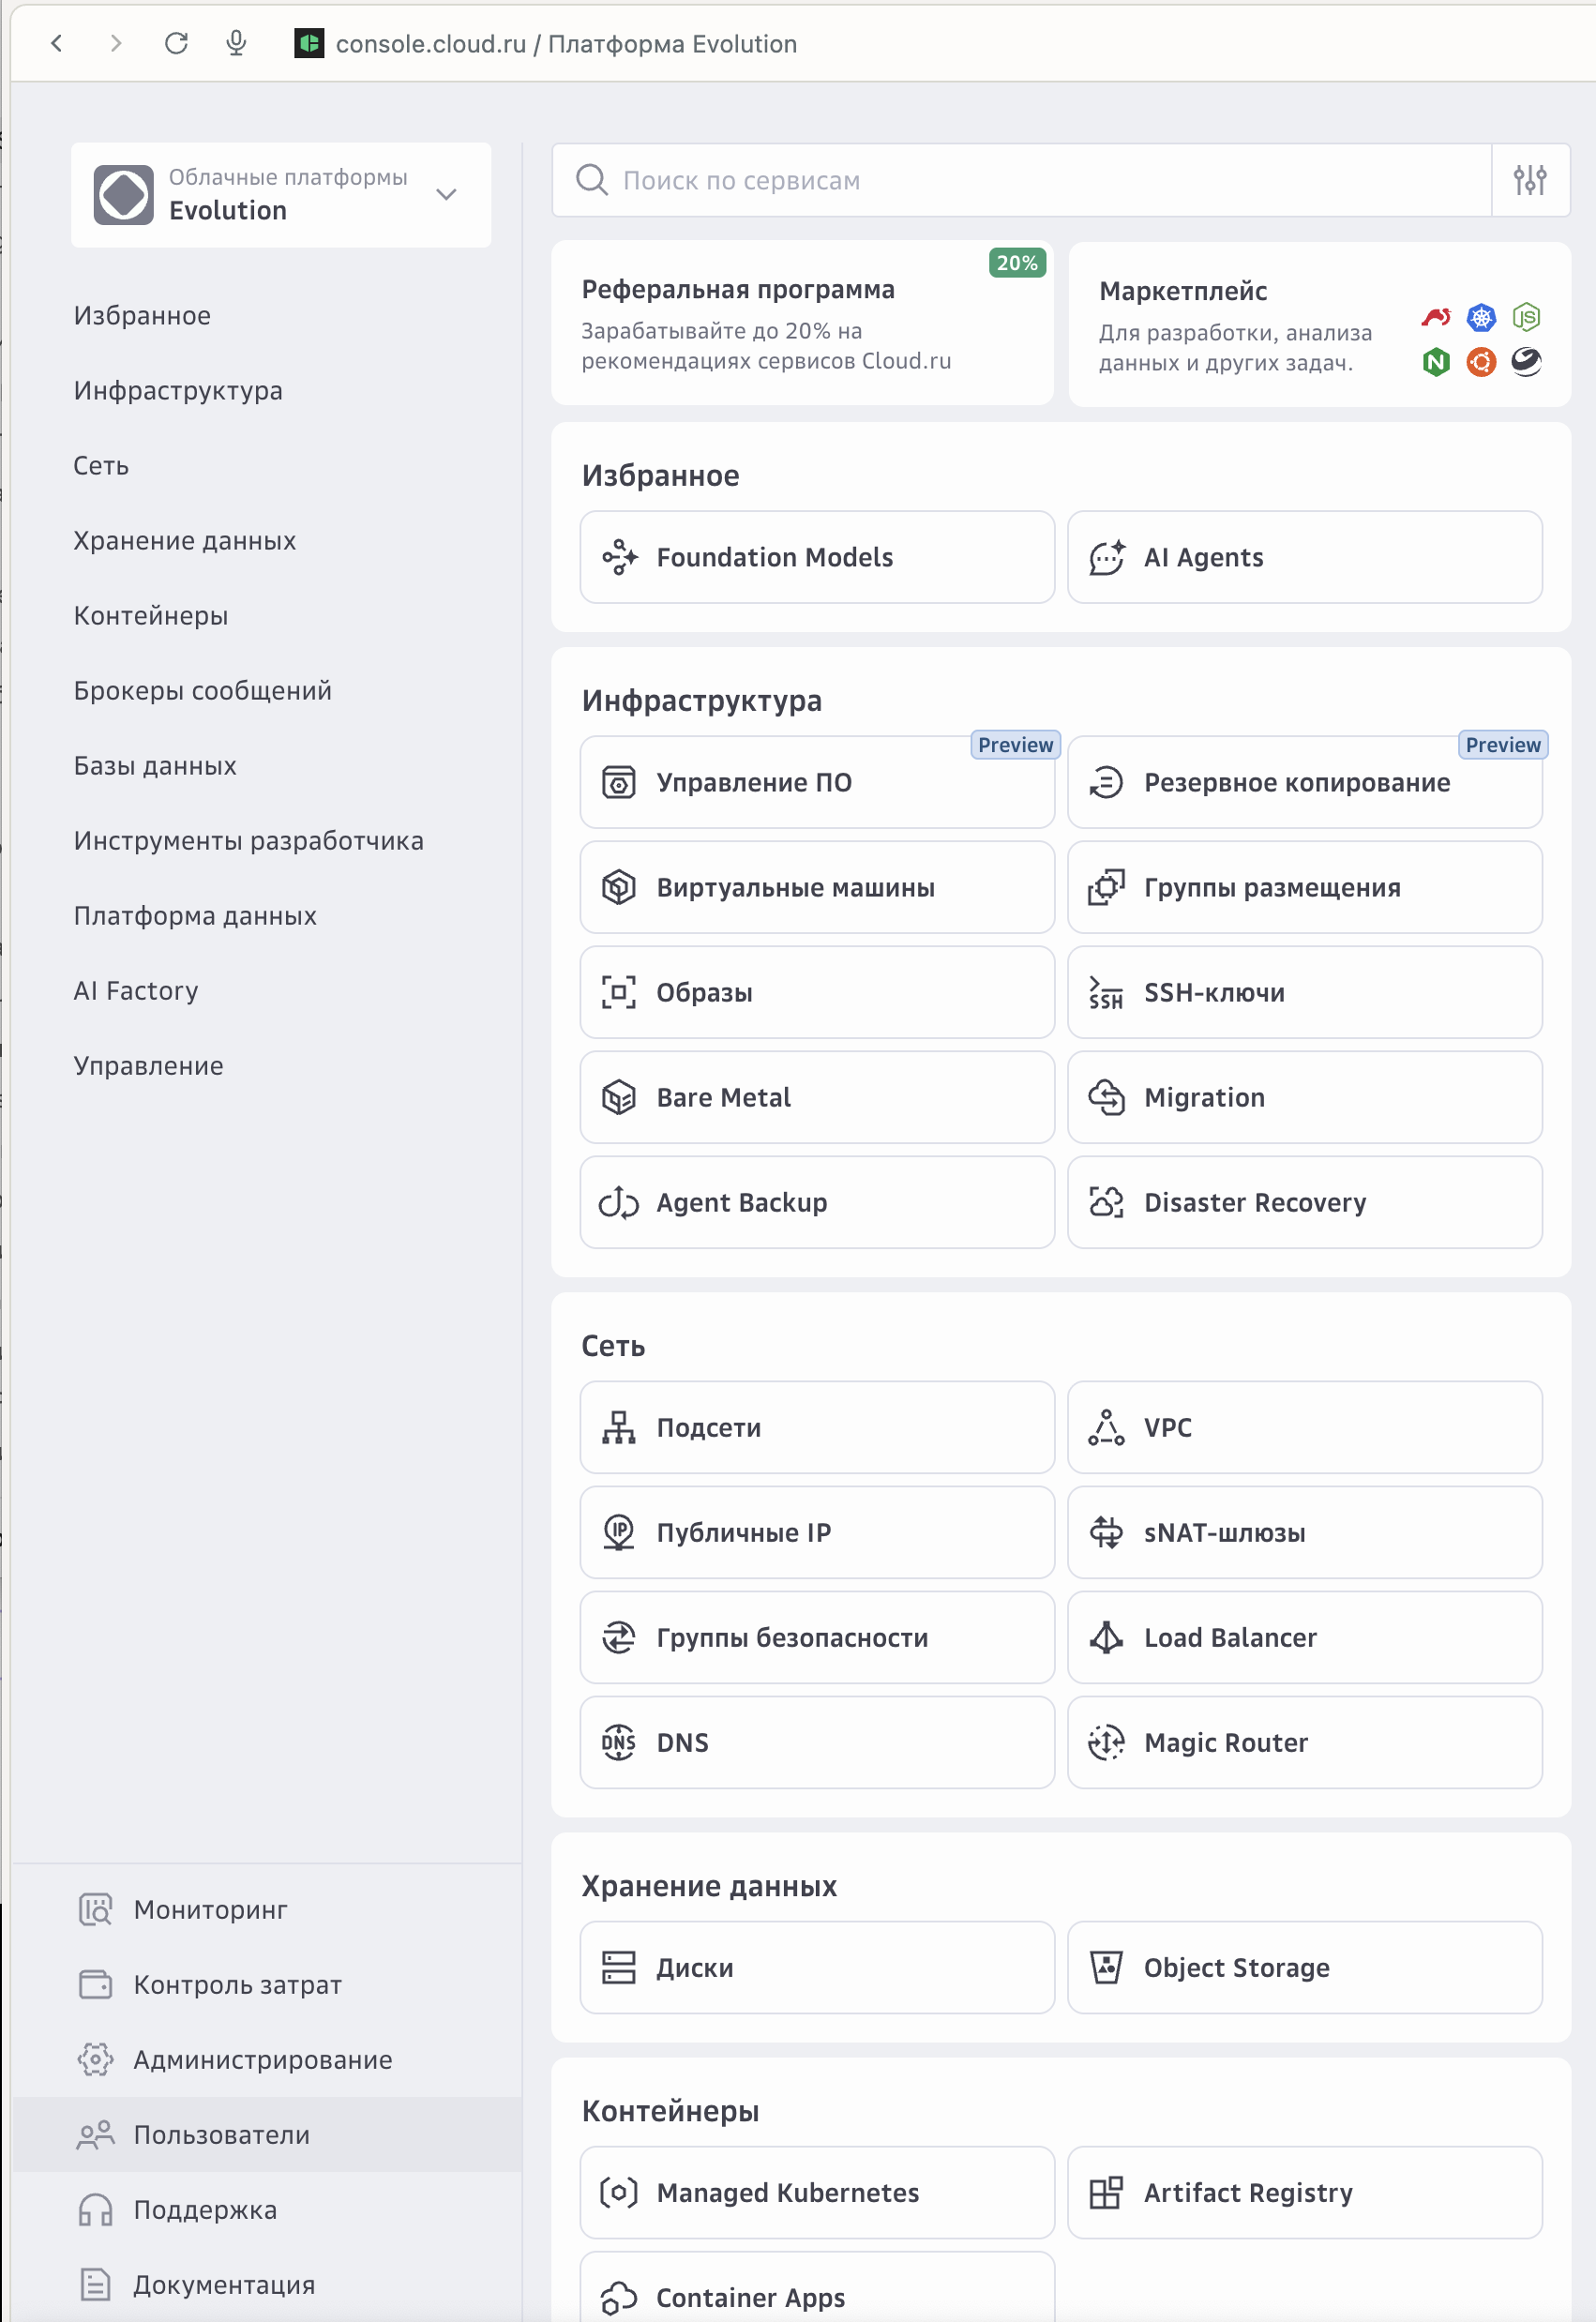Click the Foundation Models sparkle icon
Image resolution: width=1596 pixels, height=2322 pixels.
click(x=619, y=557)
